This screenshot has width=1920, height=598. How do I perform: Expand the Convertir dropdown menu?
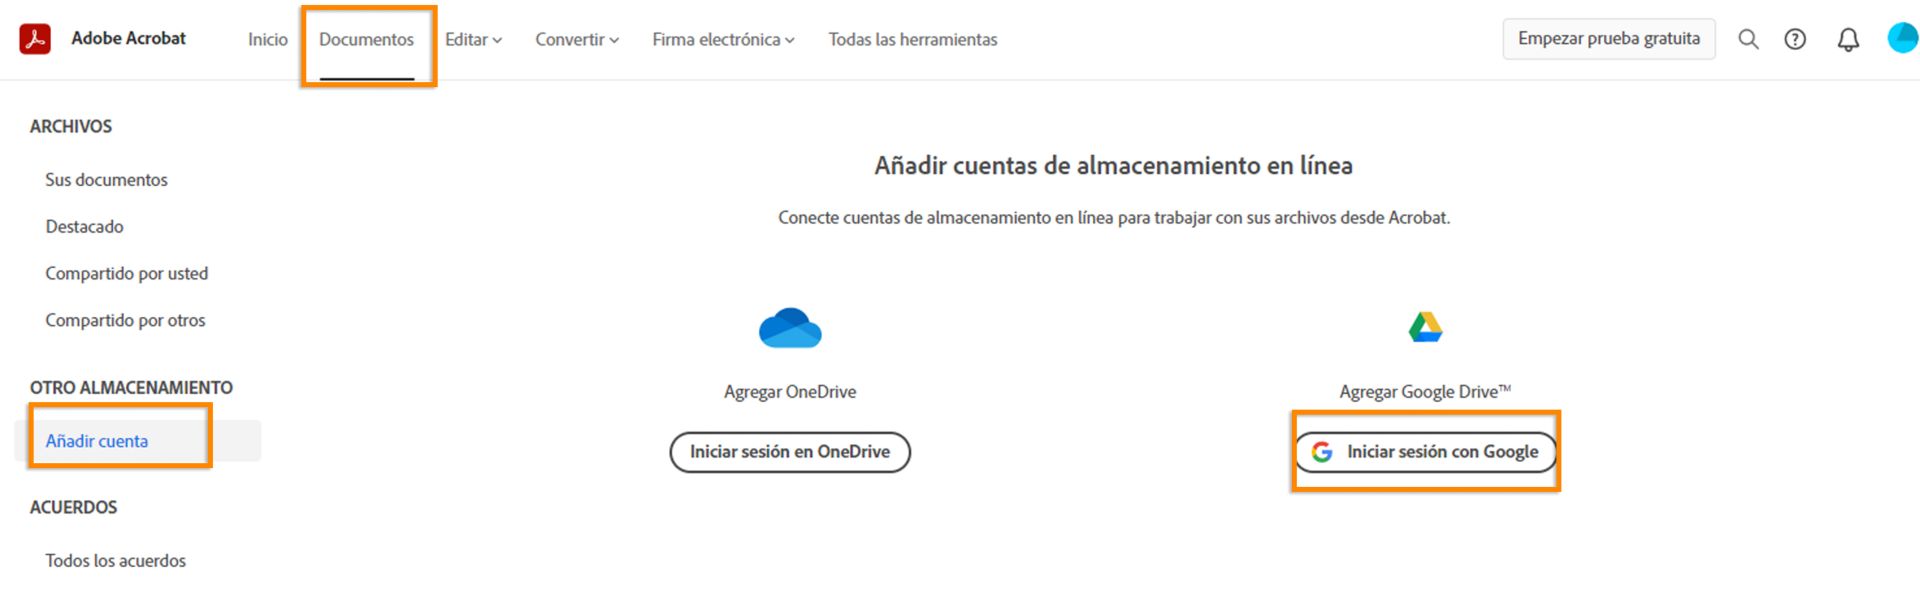[x=577, y=39]
